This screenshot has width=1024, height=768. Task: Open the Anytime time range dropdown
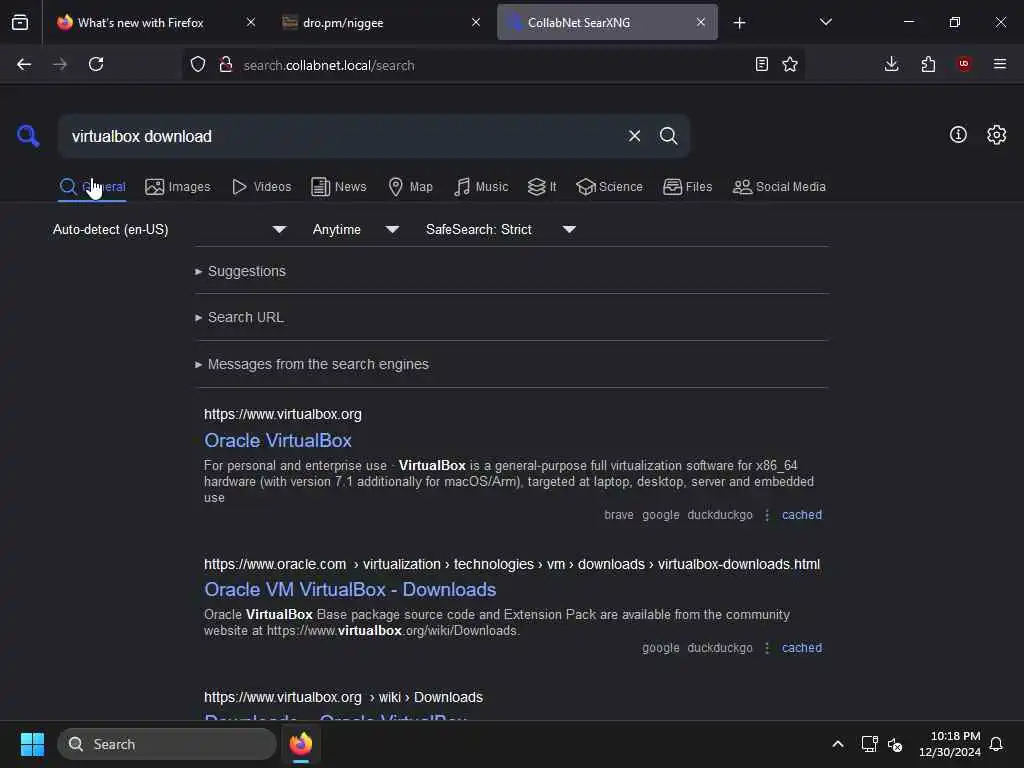[x=355, y=229]
